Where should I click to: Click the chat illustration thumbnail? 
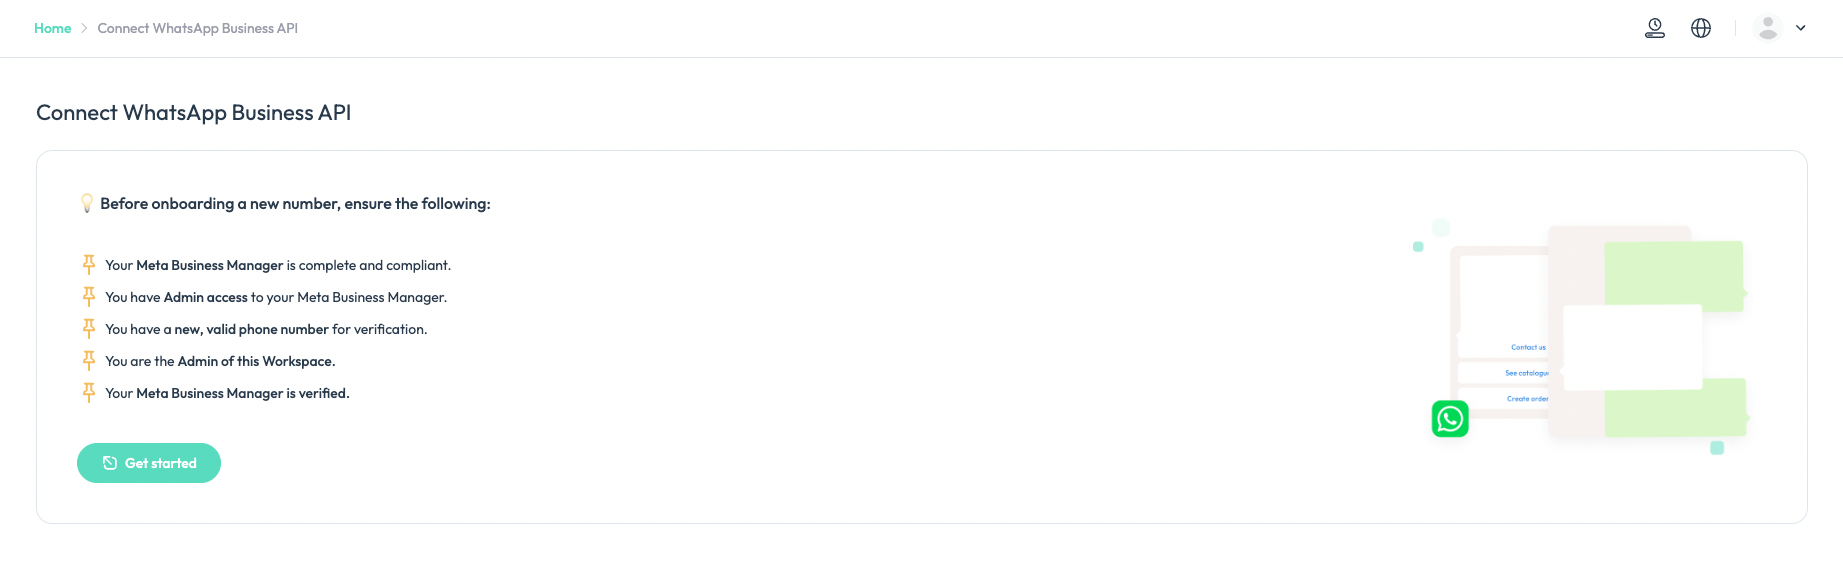click(x=1580, y=337)
